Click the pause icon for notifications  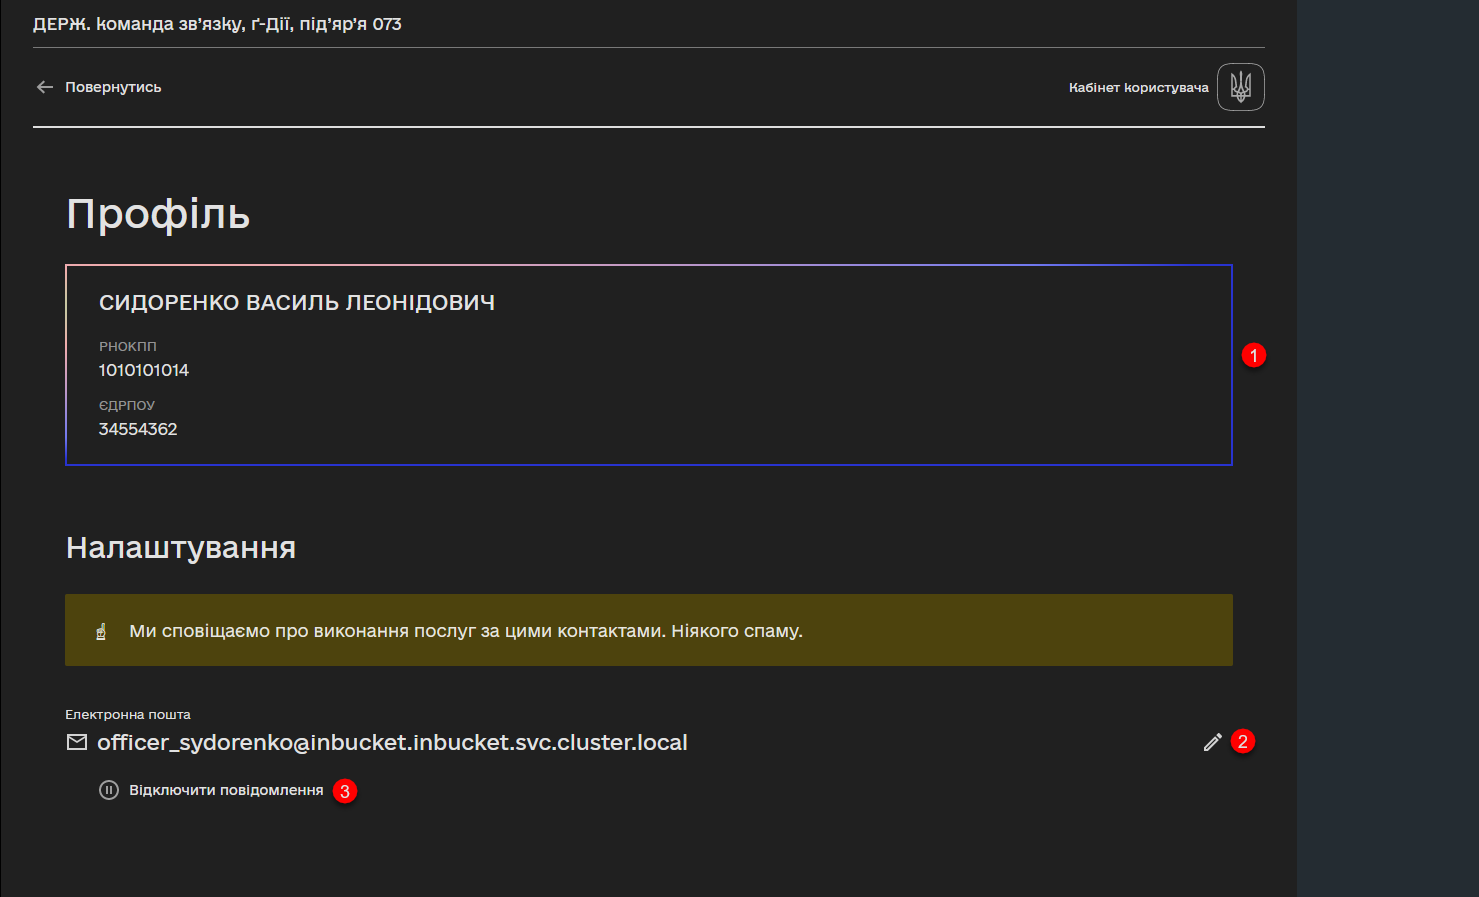pyautogui.click(x=109, y=790)
